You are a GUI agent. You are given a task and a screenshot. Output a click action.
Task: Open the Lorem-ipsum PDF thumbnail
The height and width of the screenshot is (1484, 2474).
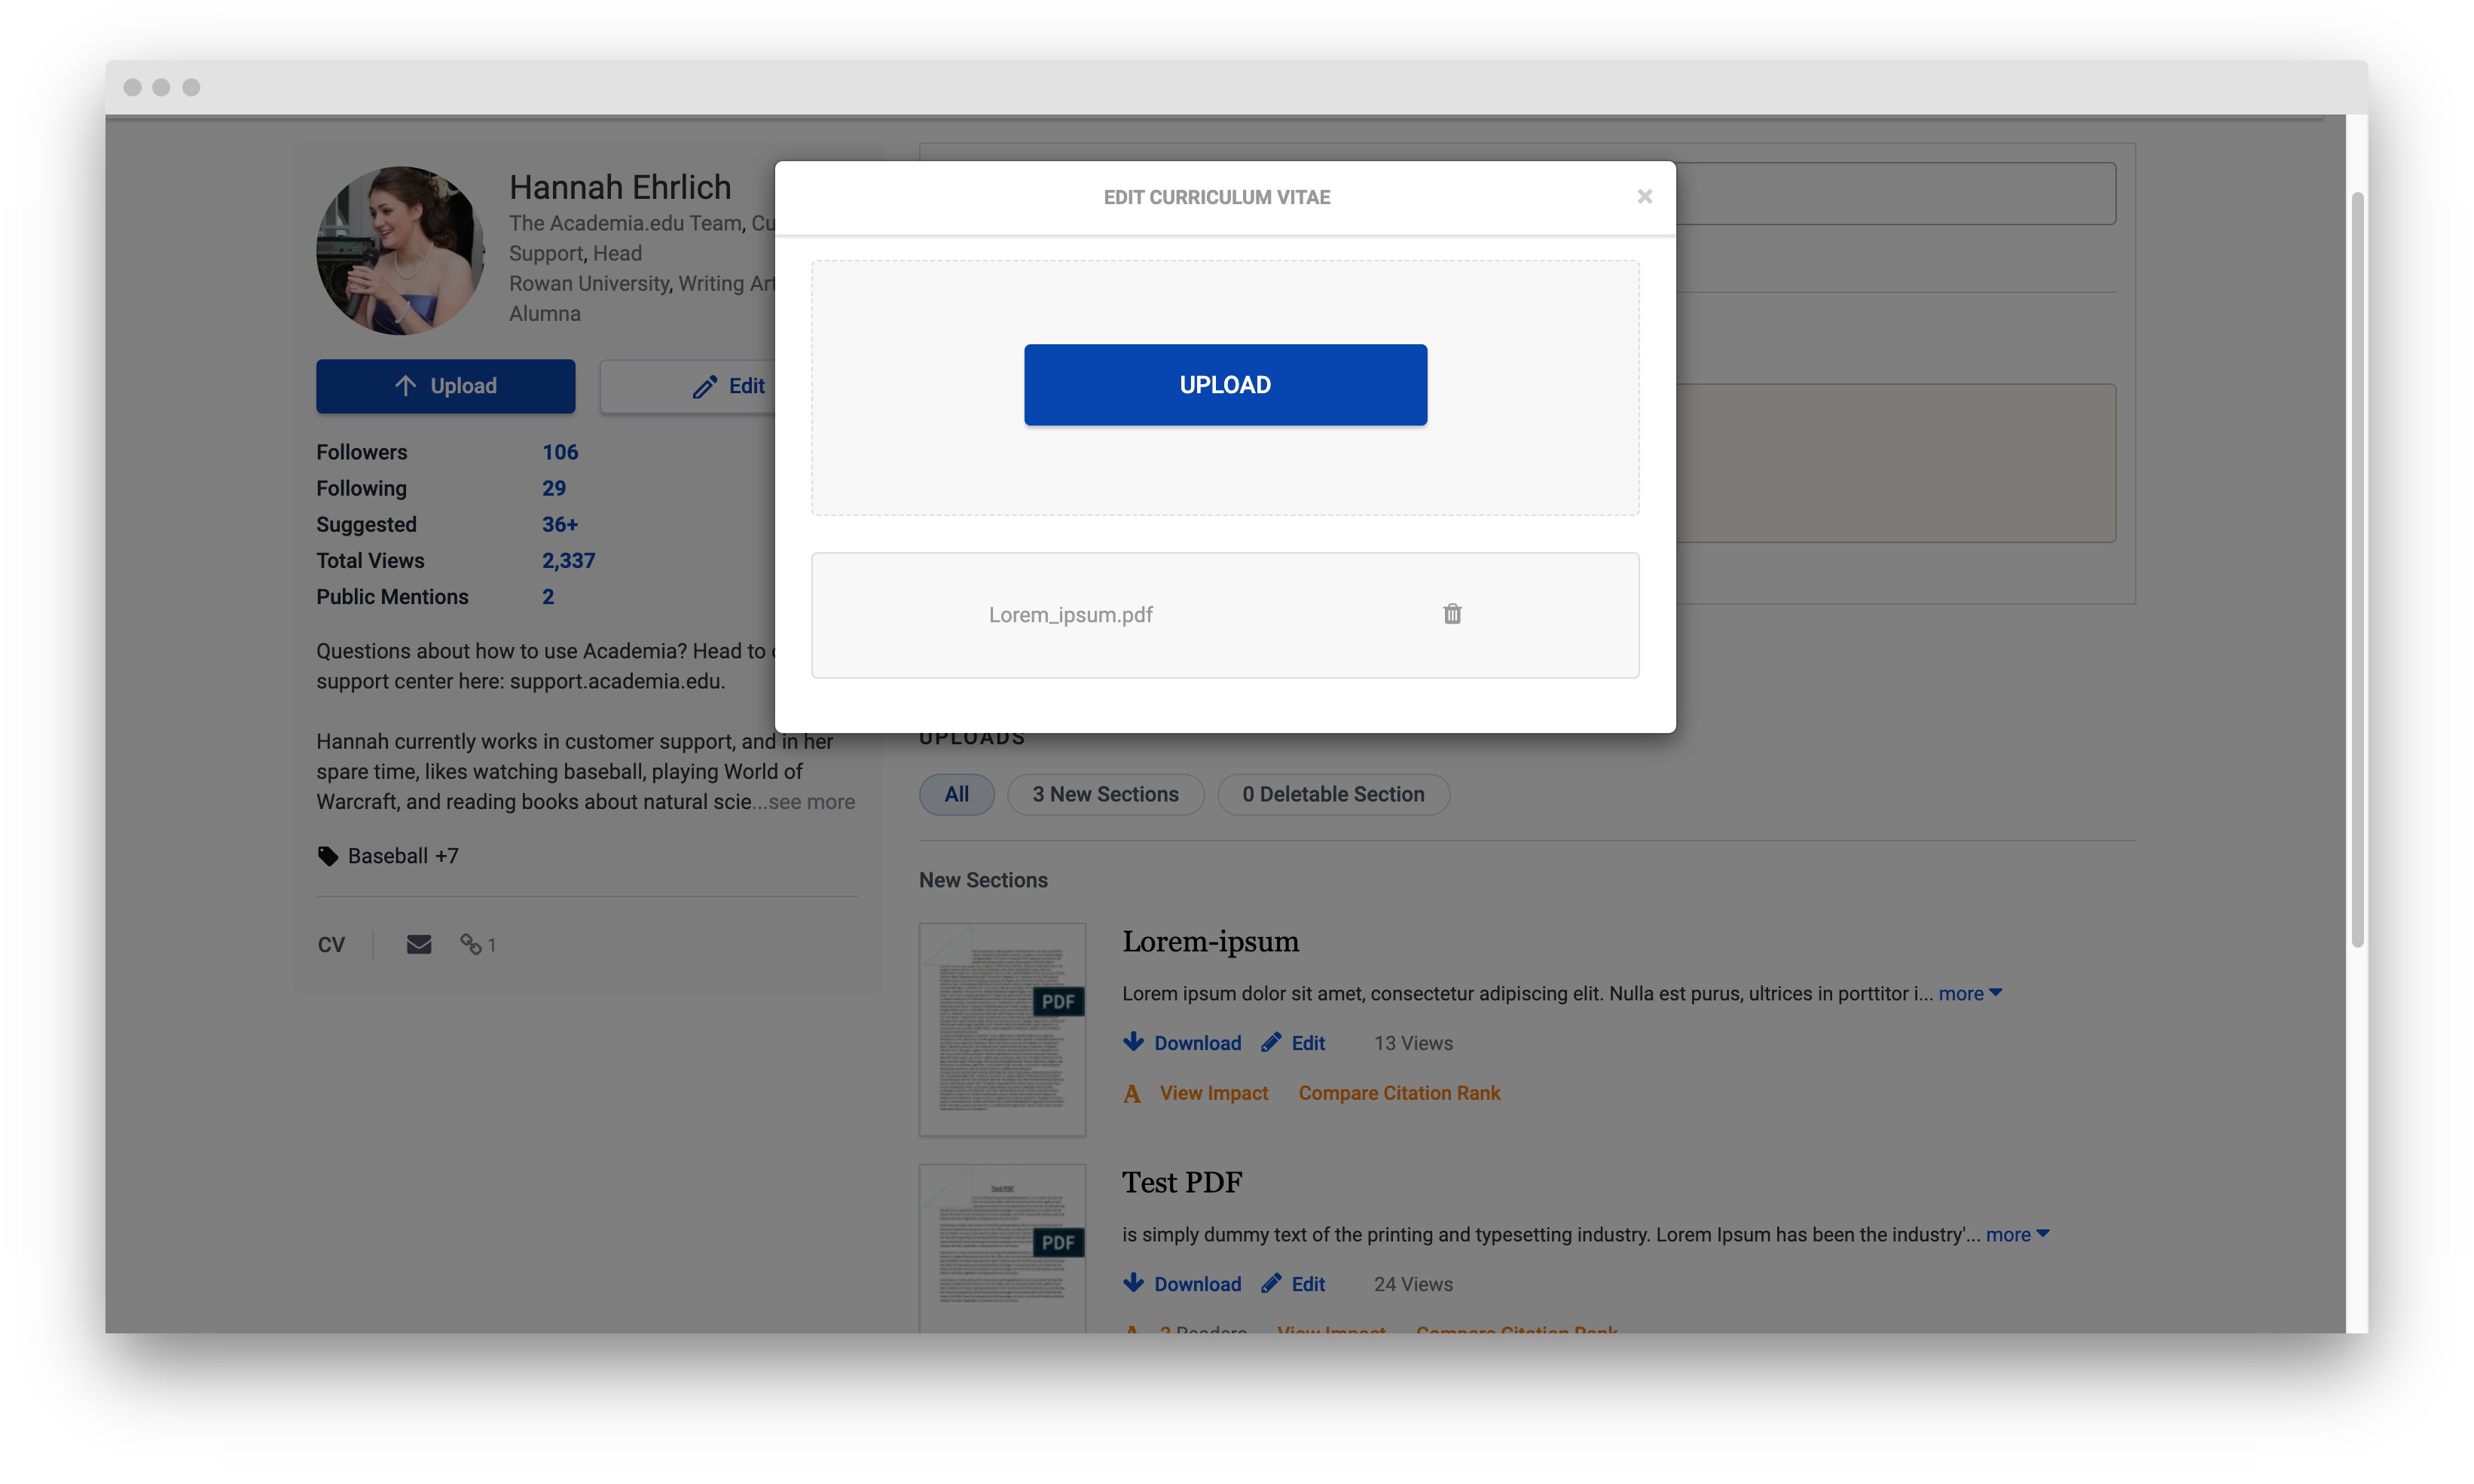(x=1002, y=1029)
